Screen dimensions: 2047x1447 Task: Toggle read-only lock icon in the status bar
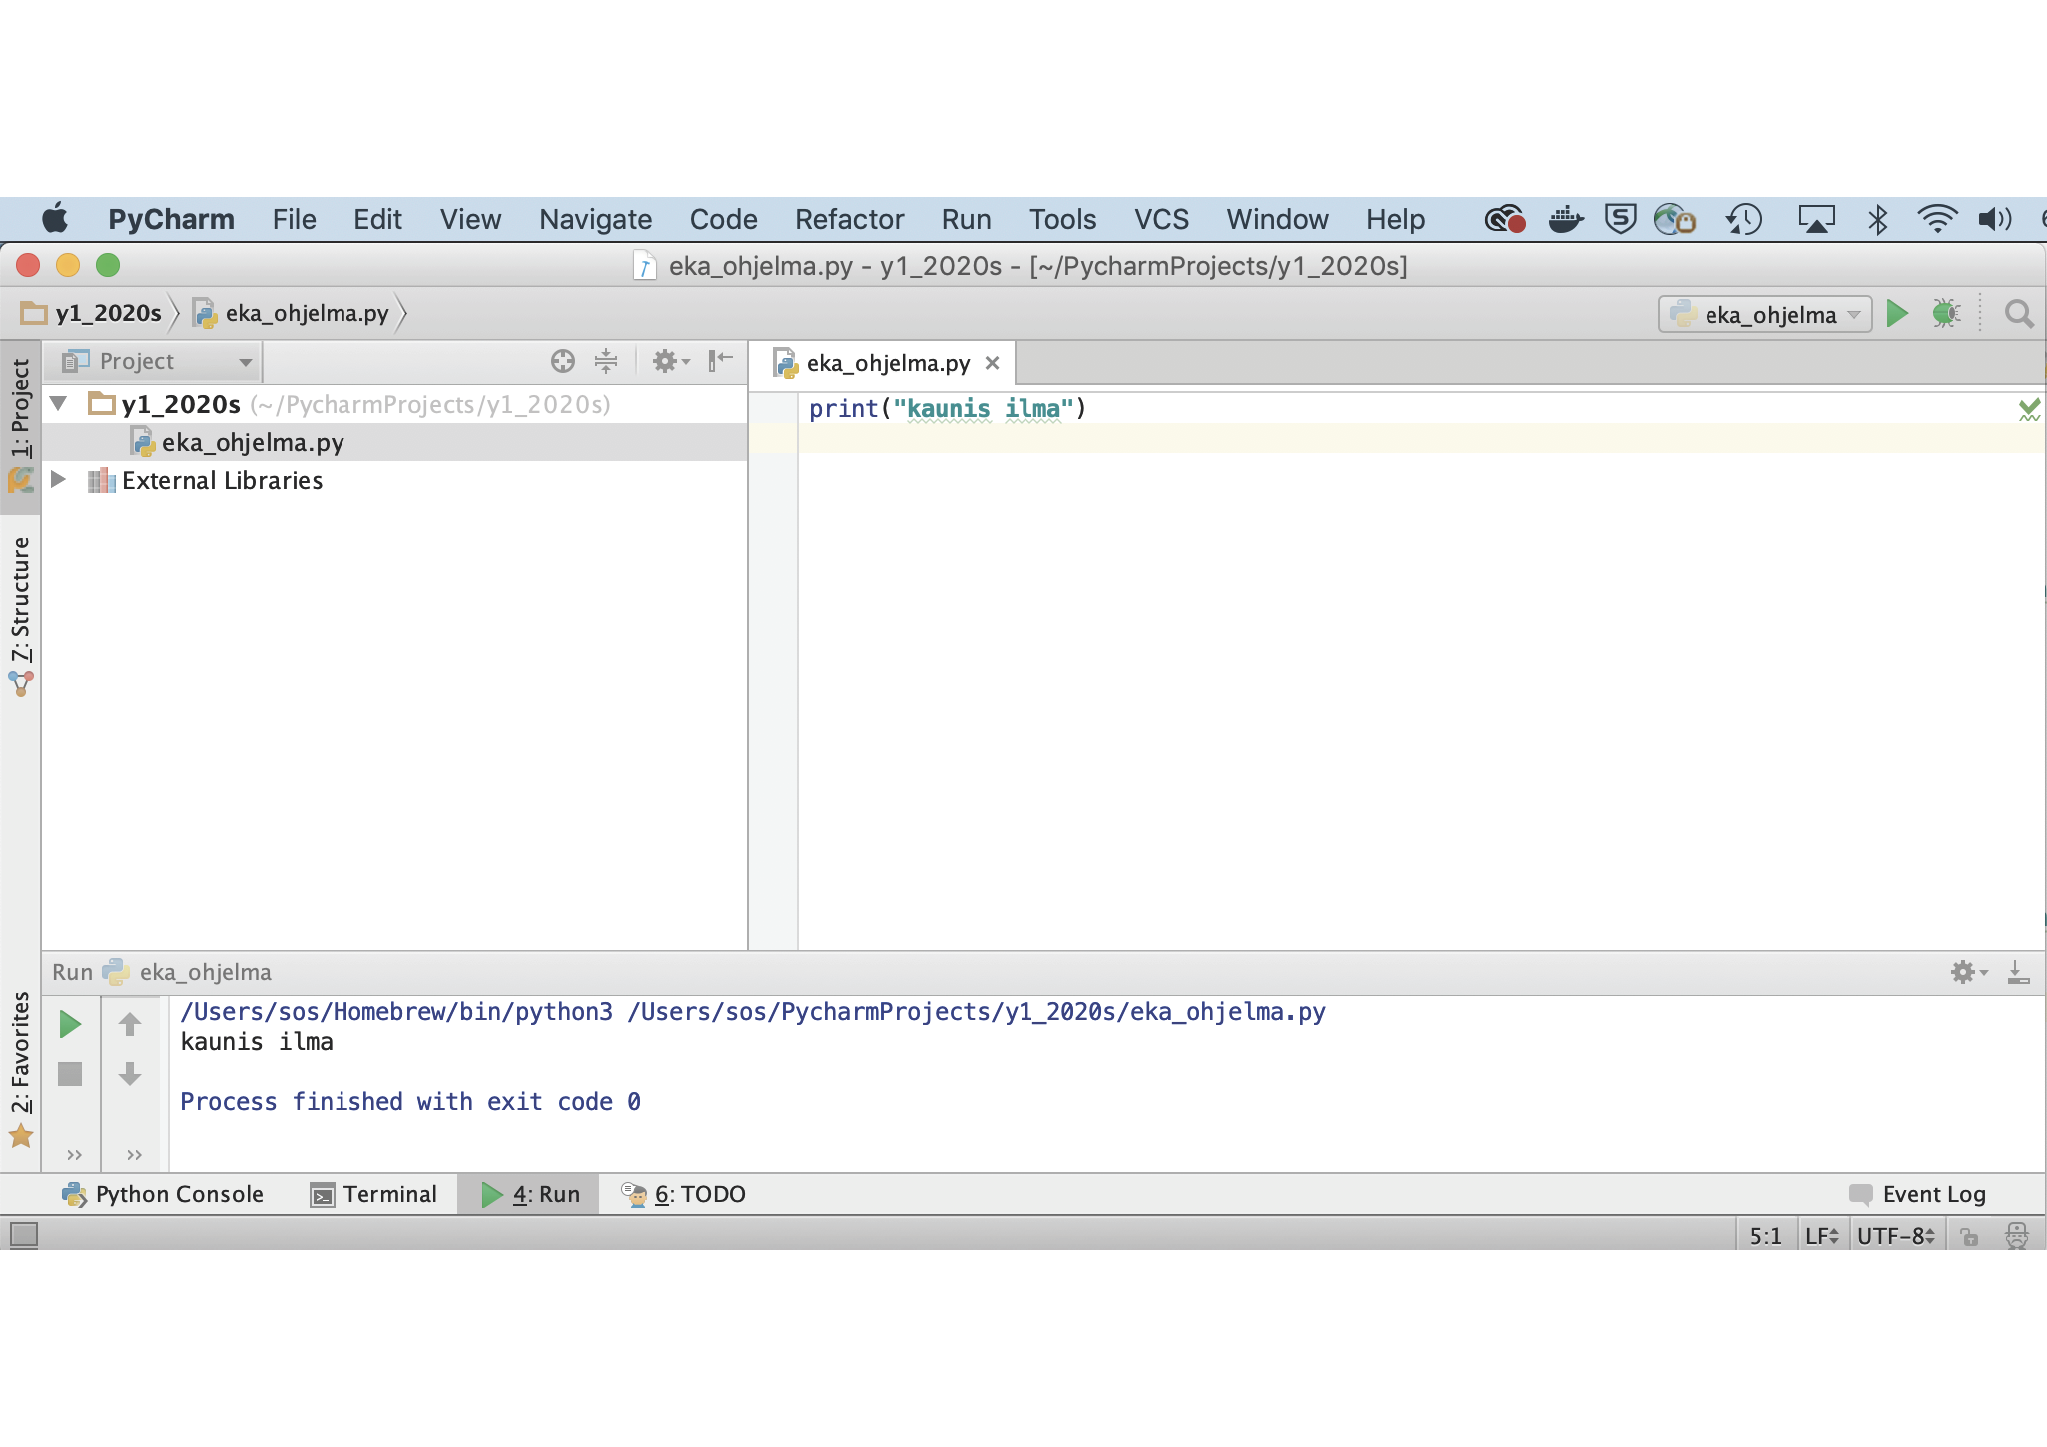(1969, 1237)
